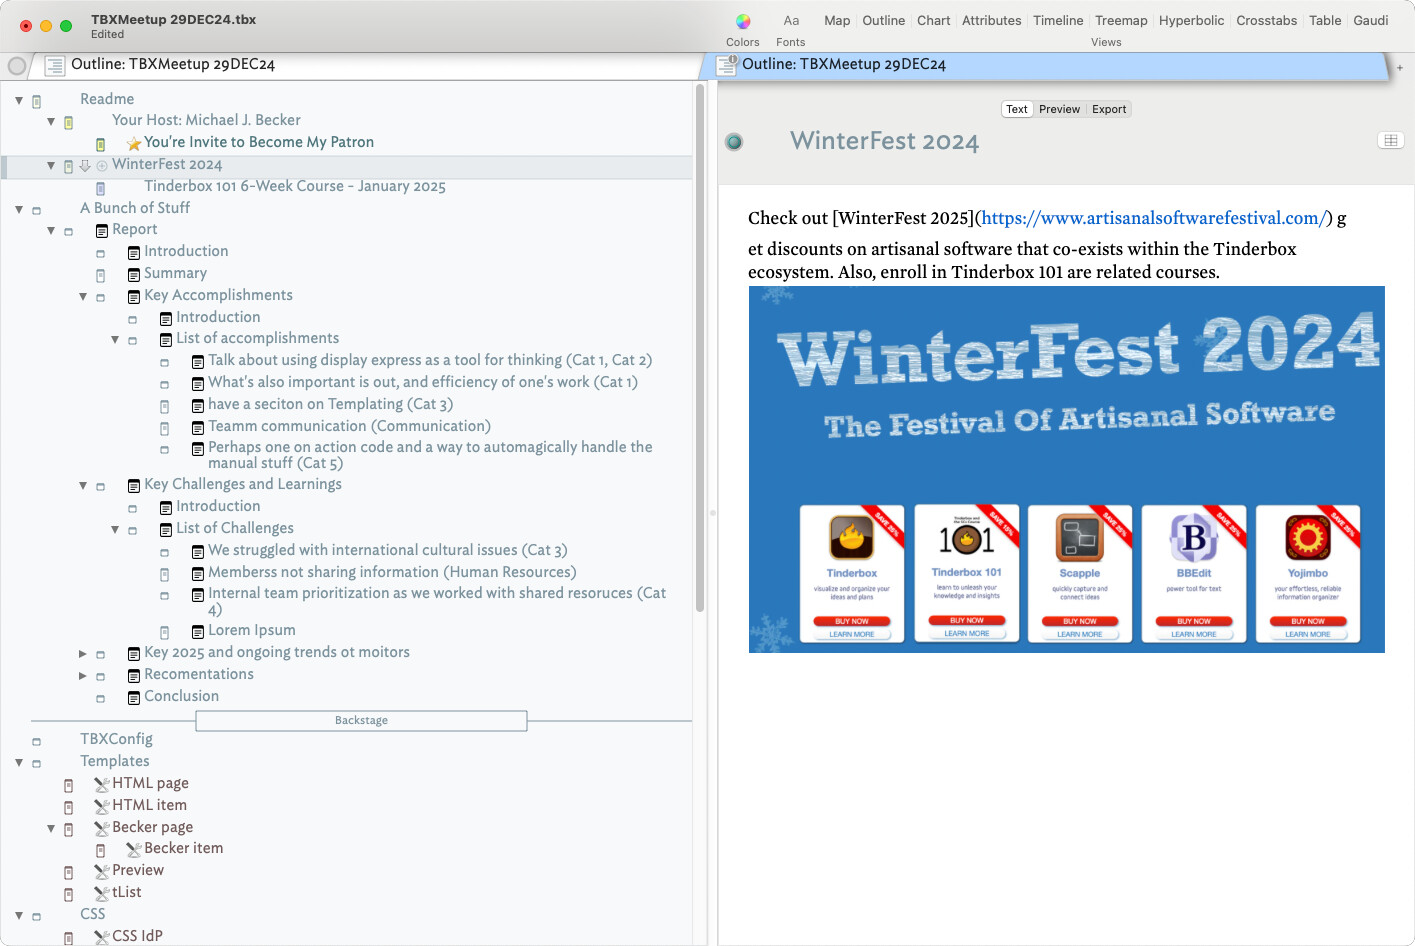Click BUY NOW on the BBEdit card
The height and width of the screenshot is (946, 1415).
click(x=1194, y=621)
